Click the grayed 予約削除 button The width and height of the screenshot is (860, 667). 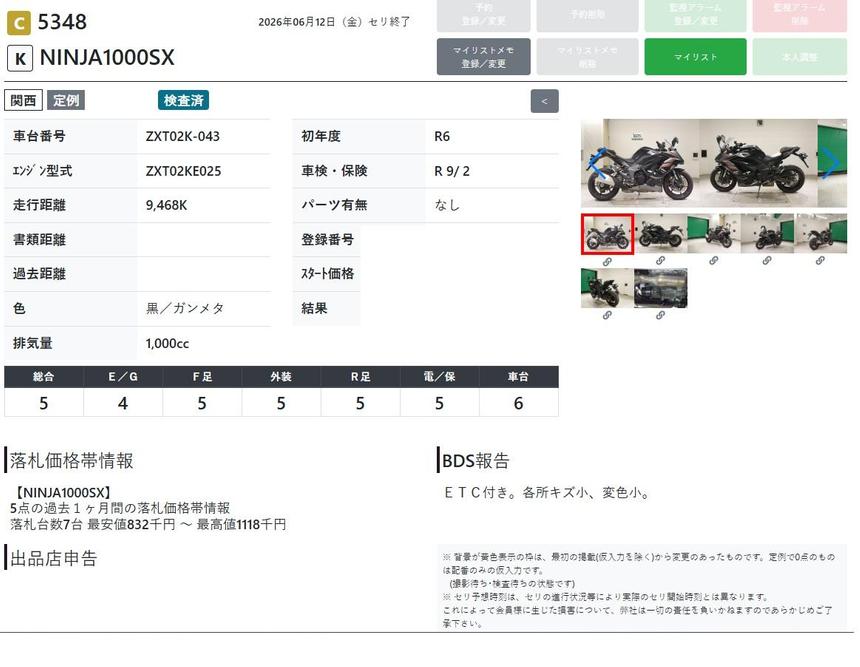(x=587, y=15)
